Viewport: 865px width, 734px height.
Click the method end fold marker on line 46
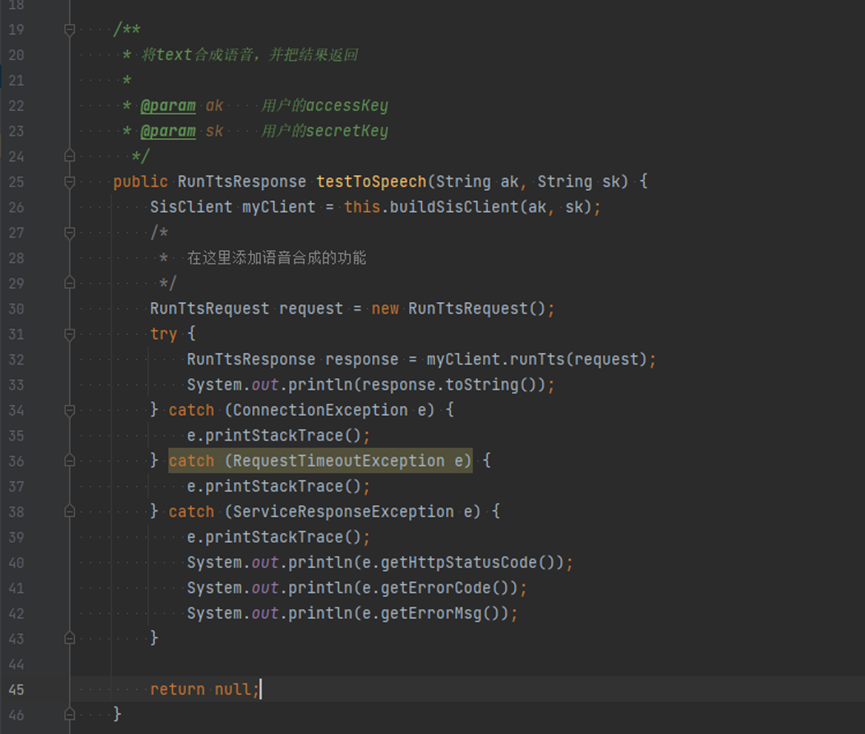pos(70,714)
